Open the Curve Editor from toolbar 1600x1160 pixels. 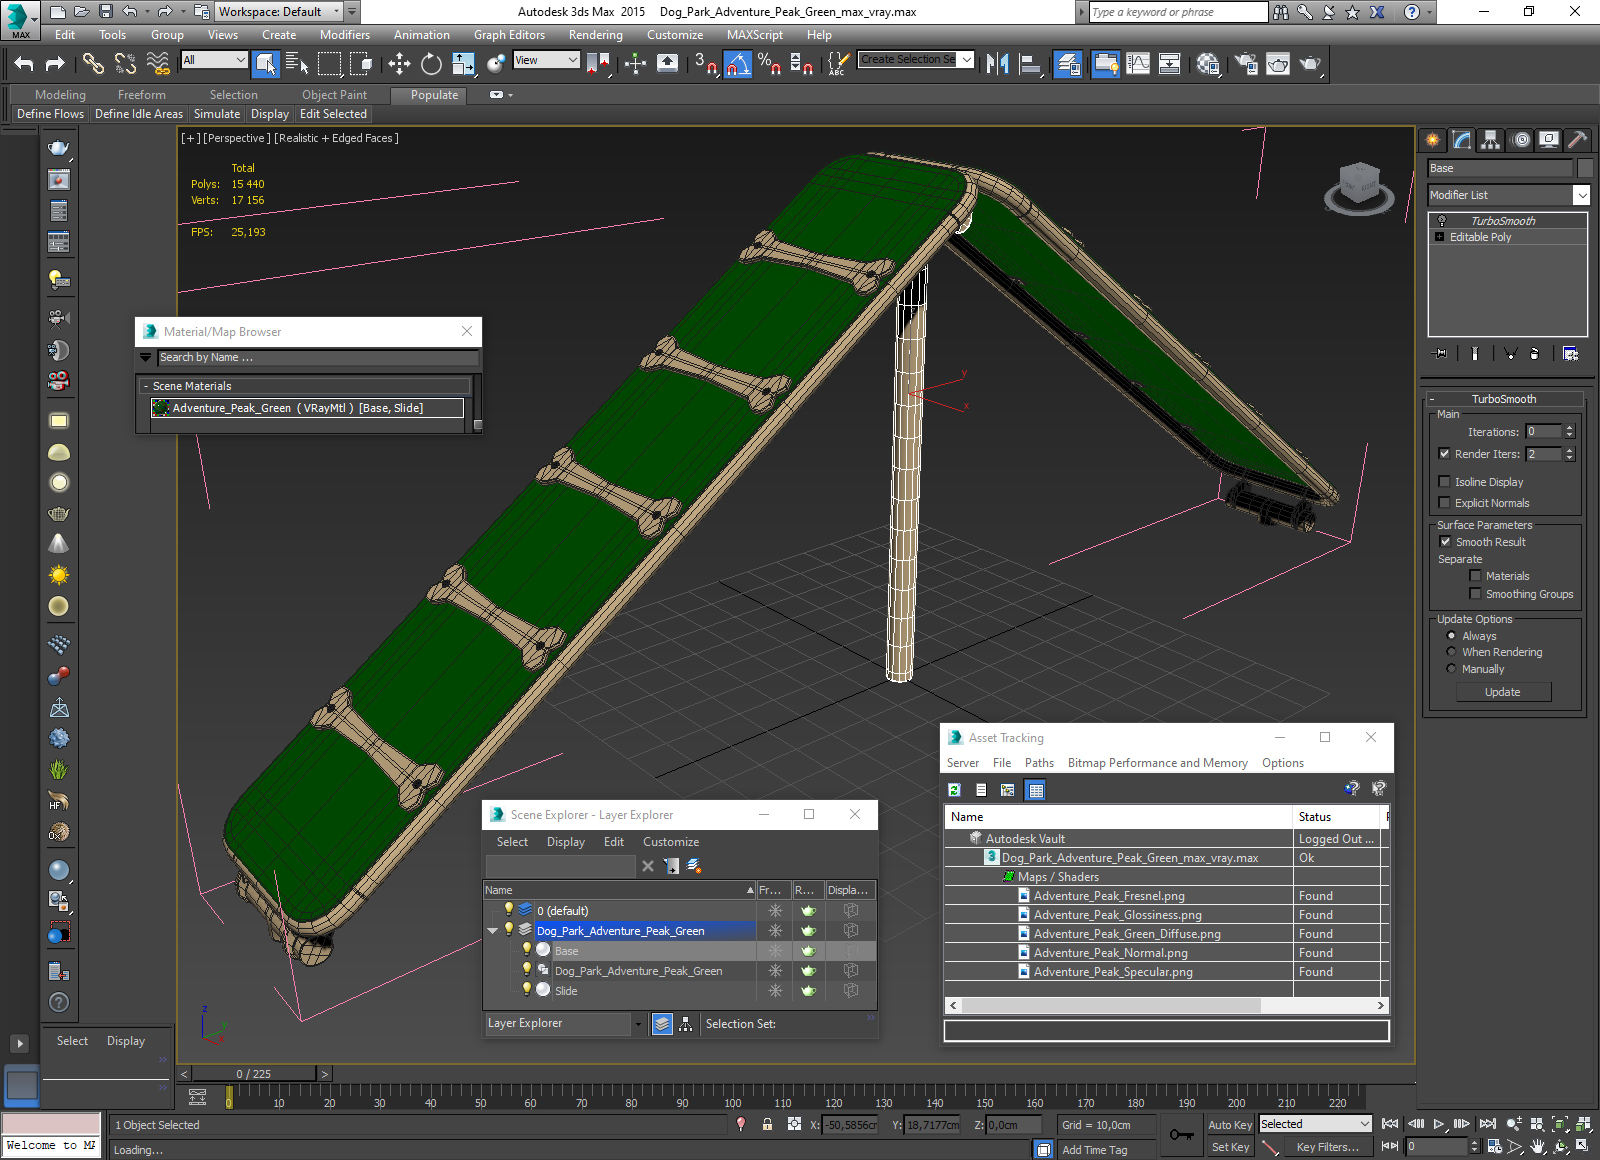point(1138,64)
